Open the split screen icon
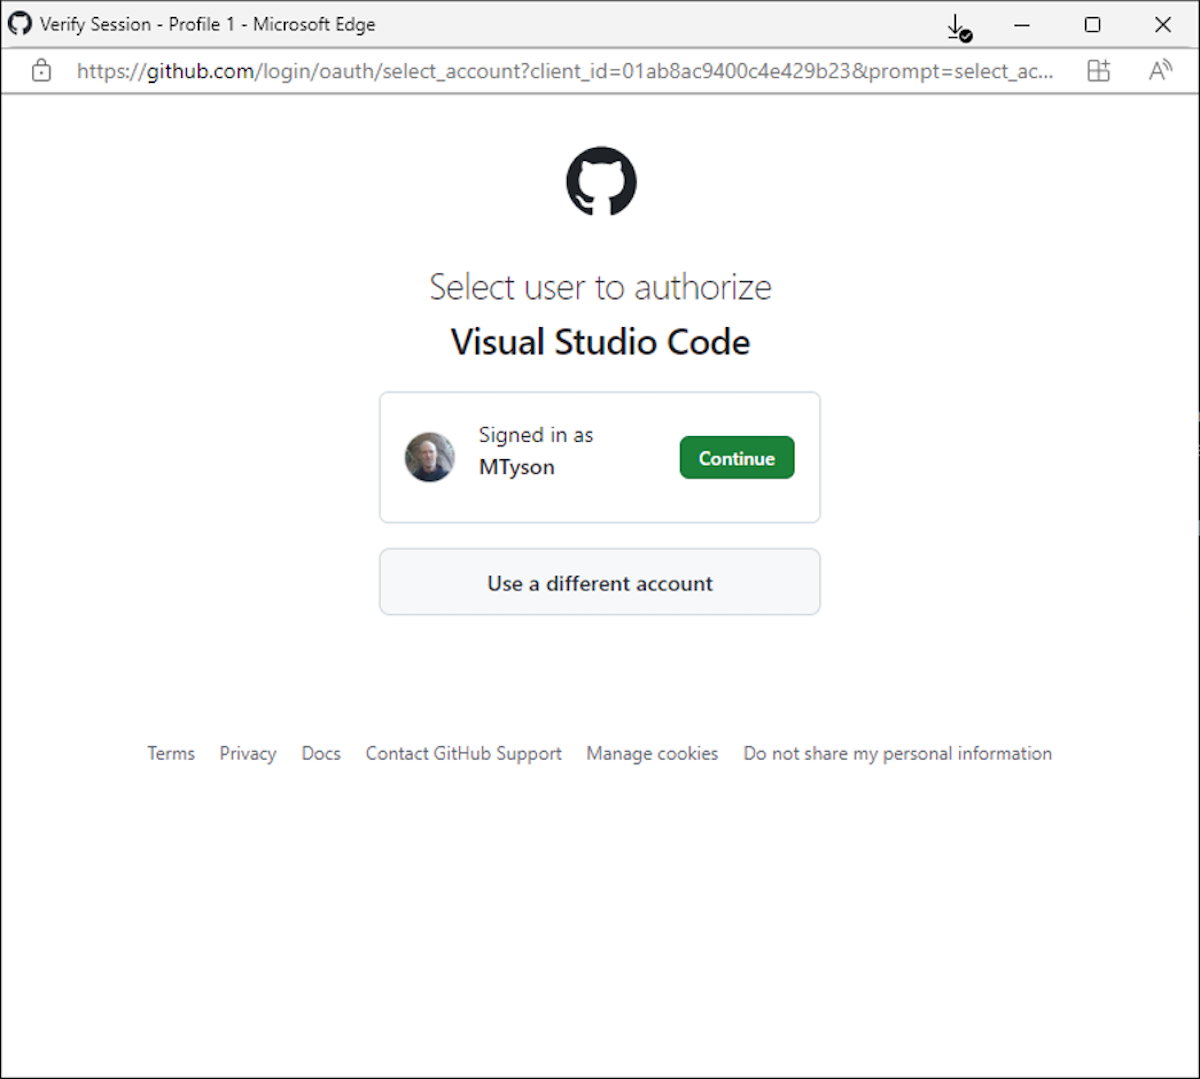1200x1079 pixels. (x=1099, y=71)
